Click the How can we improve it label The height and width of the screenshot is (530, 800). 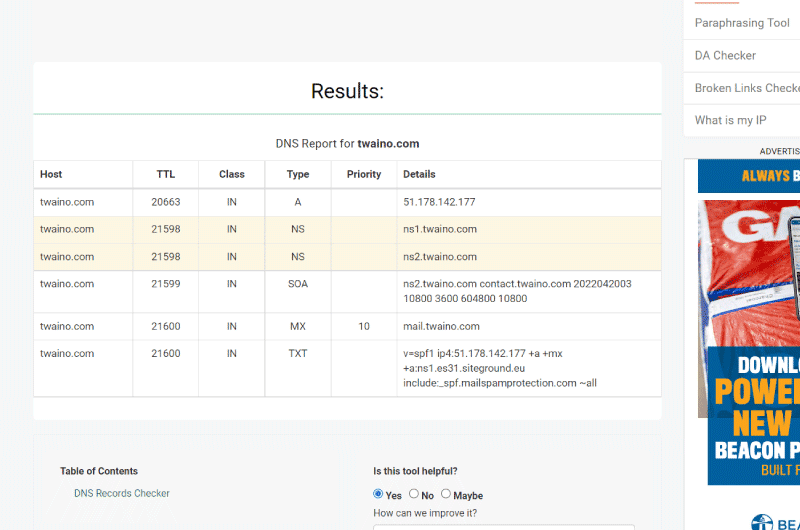point(425,513)
